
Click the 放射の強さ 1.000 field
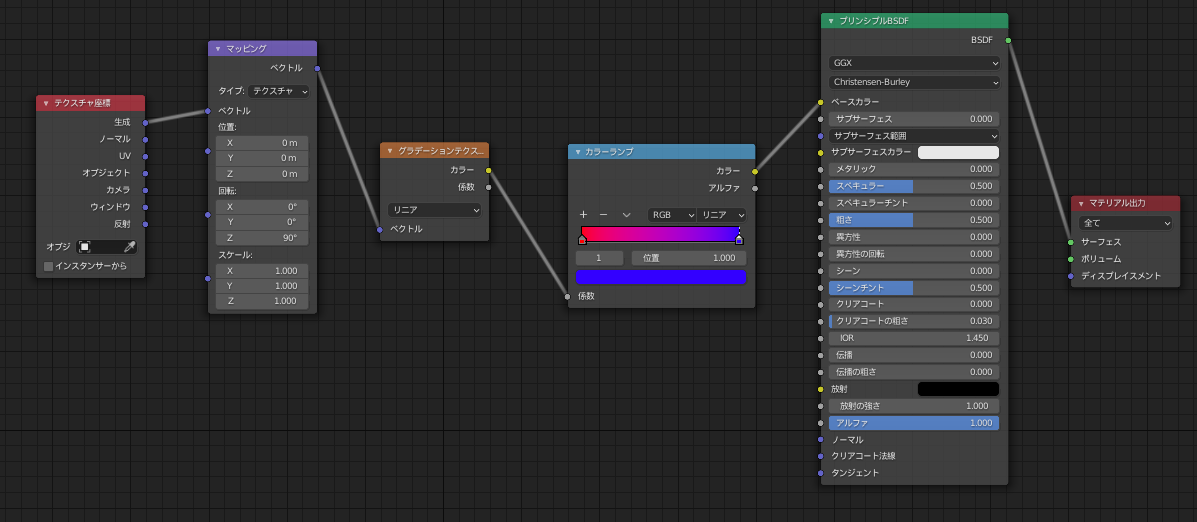(x=914, y=406)
